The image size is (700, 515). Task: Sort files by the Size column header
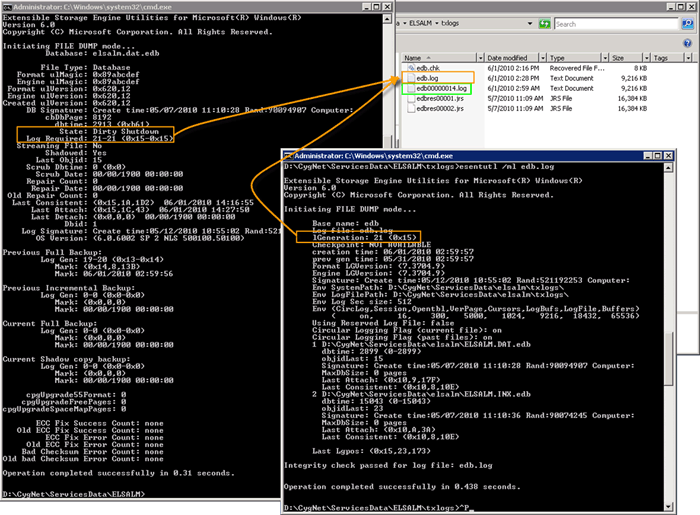coord(626,58)
